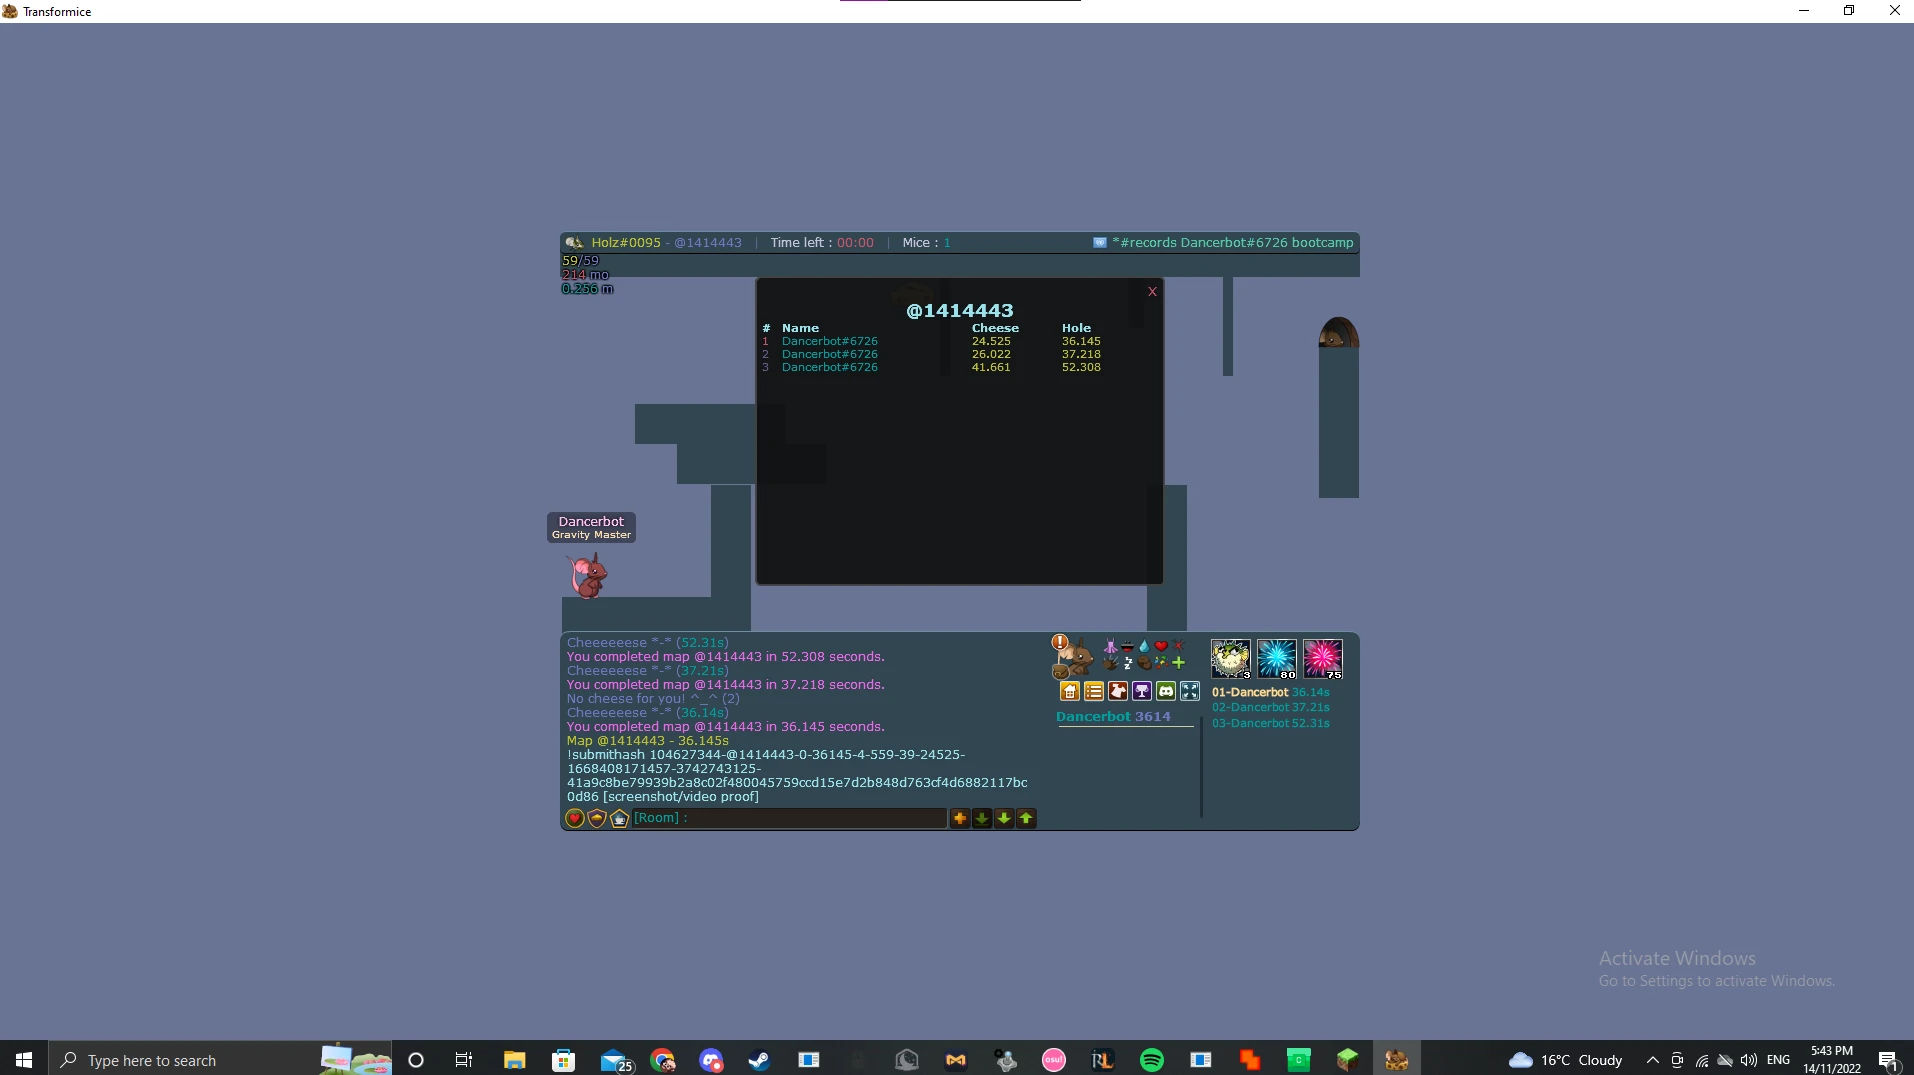Open the home (house) menu button
This screenshot has width=1914, height=1075.
[x=1070, y=691]
